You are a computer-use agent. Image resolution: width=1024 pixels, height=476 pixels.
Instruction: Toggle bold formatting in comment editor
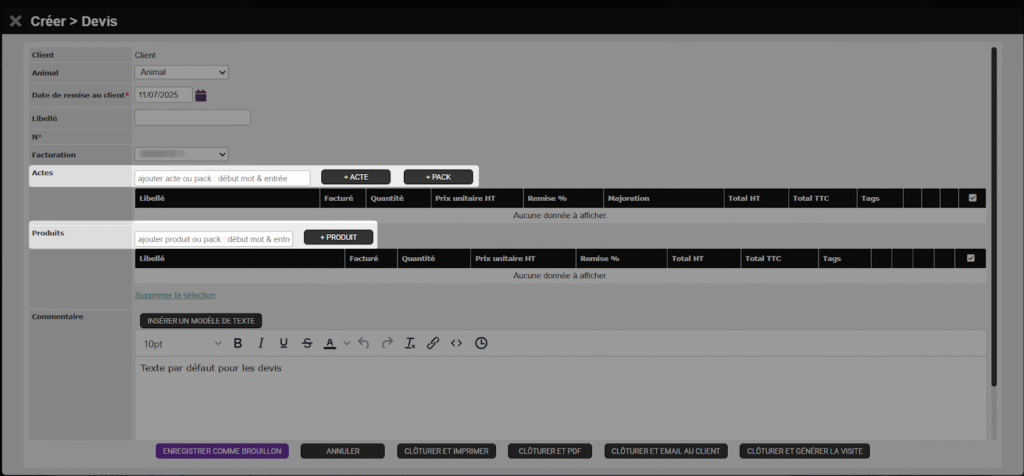[x=238, y=343]
